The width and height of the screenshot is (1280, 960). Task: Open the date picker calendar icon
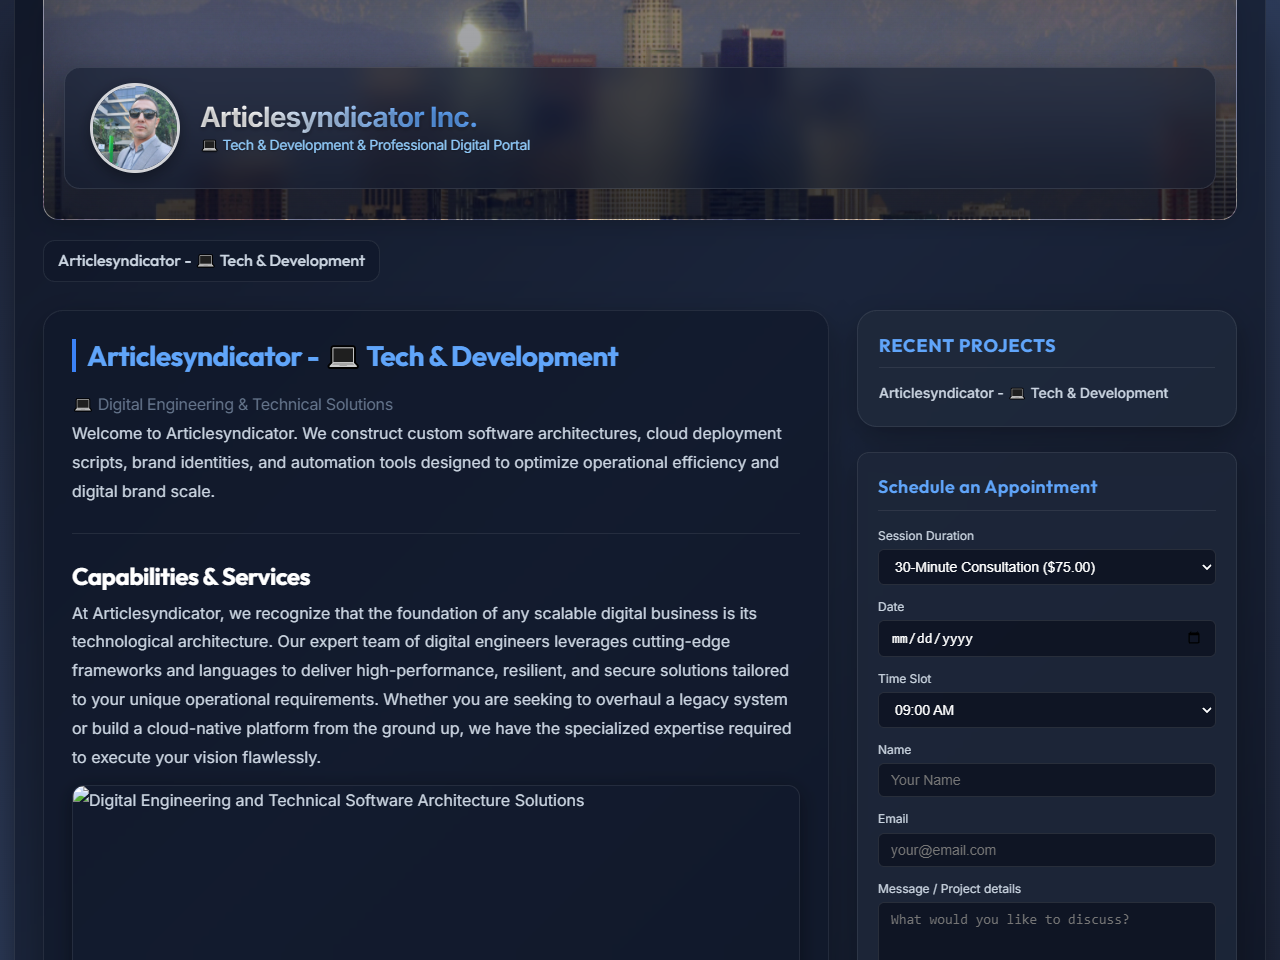1193,638
